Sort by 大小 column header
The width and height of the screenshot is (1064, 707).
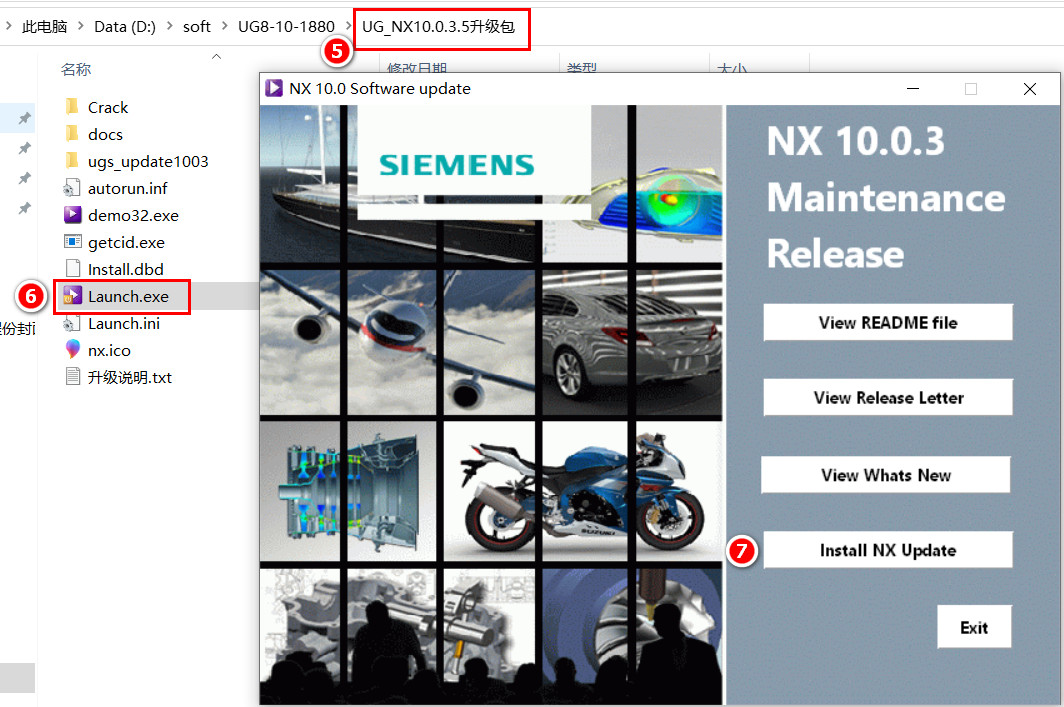[732, 68]
